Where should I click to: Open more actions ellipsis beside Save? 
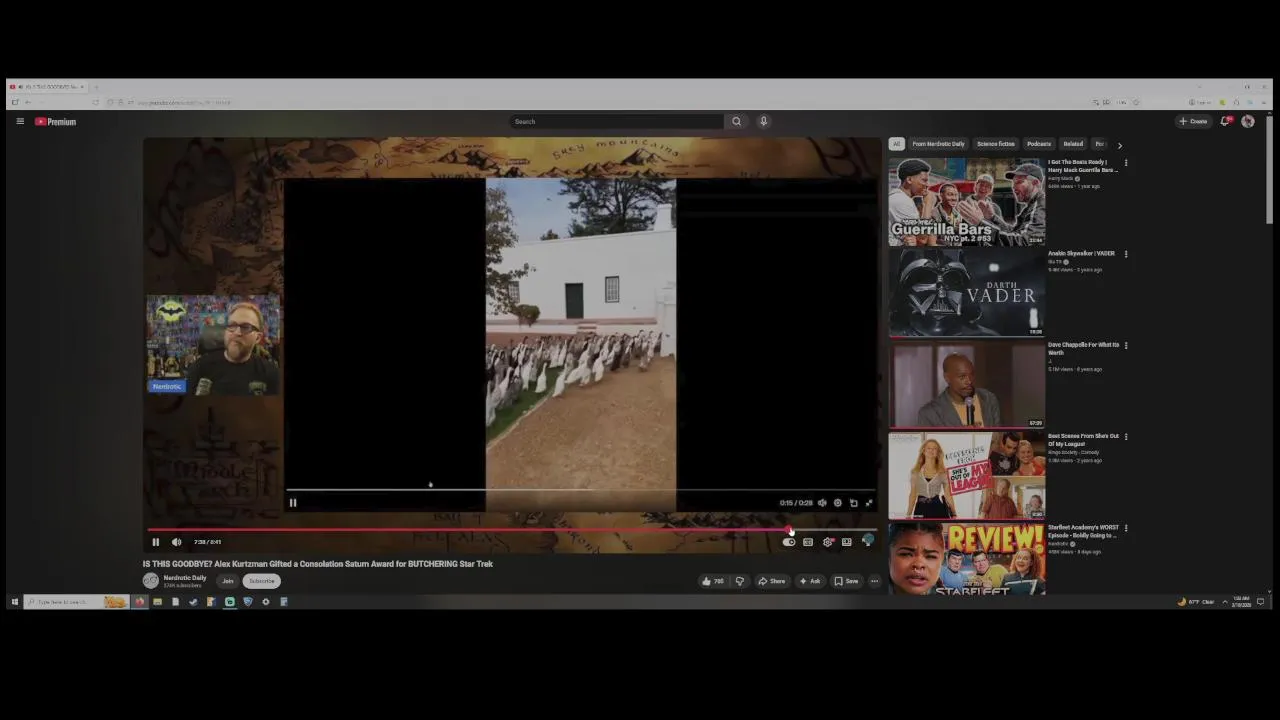(x=874, y=581)
